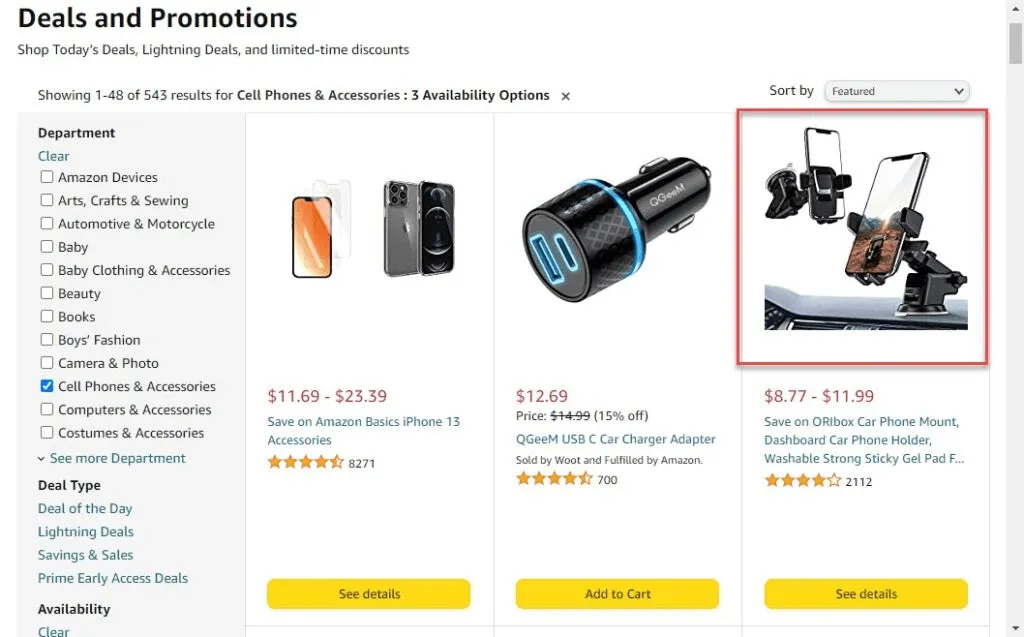The height and width of the screenshot is (637, 1024).
Task: Check the Beauty department filter
Action: click(46, 293)
